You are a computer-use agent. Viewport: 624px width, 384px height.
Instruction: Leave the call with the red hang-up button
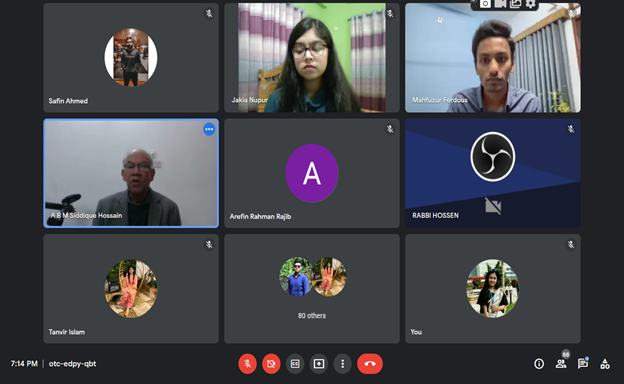click(370, 364)
